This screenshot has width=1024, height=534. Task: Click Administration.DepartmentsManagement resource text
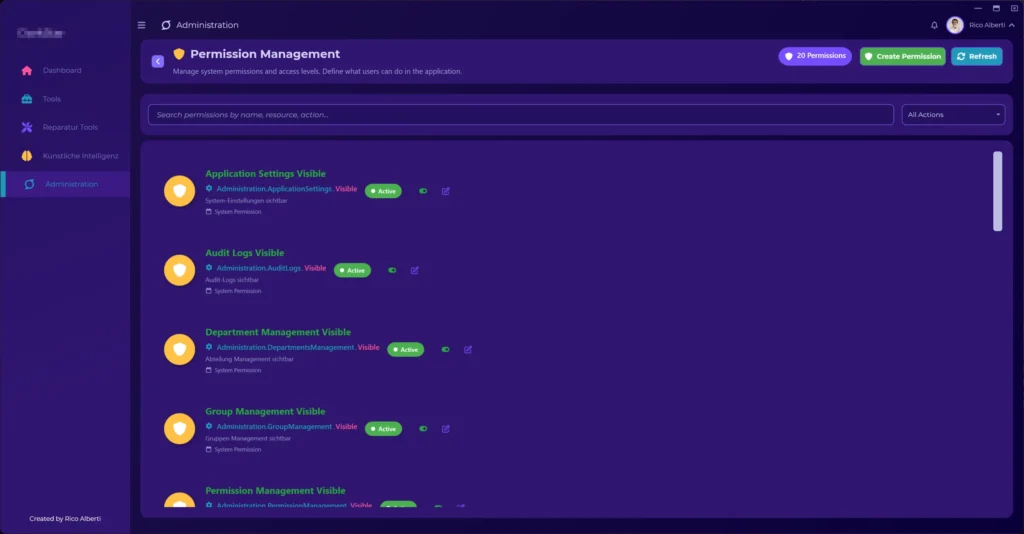click(285, 347)
